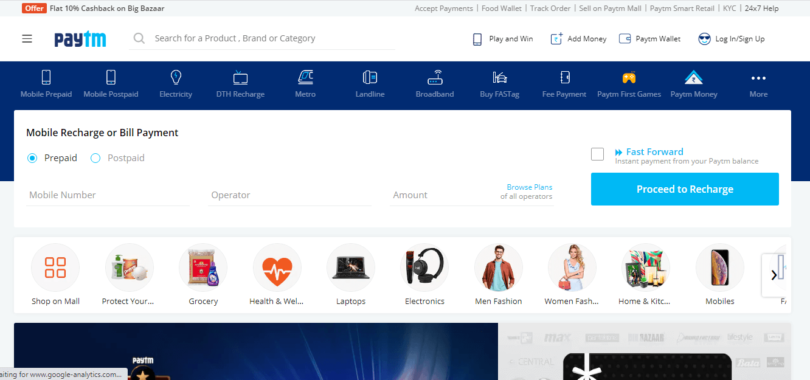The height and width of the screenshot is (380, 810).
Task: Open the Operator dropdown field
Action: click(289, 195)
